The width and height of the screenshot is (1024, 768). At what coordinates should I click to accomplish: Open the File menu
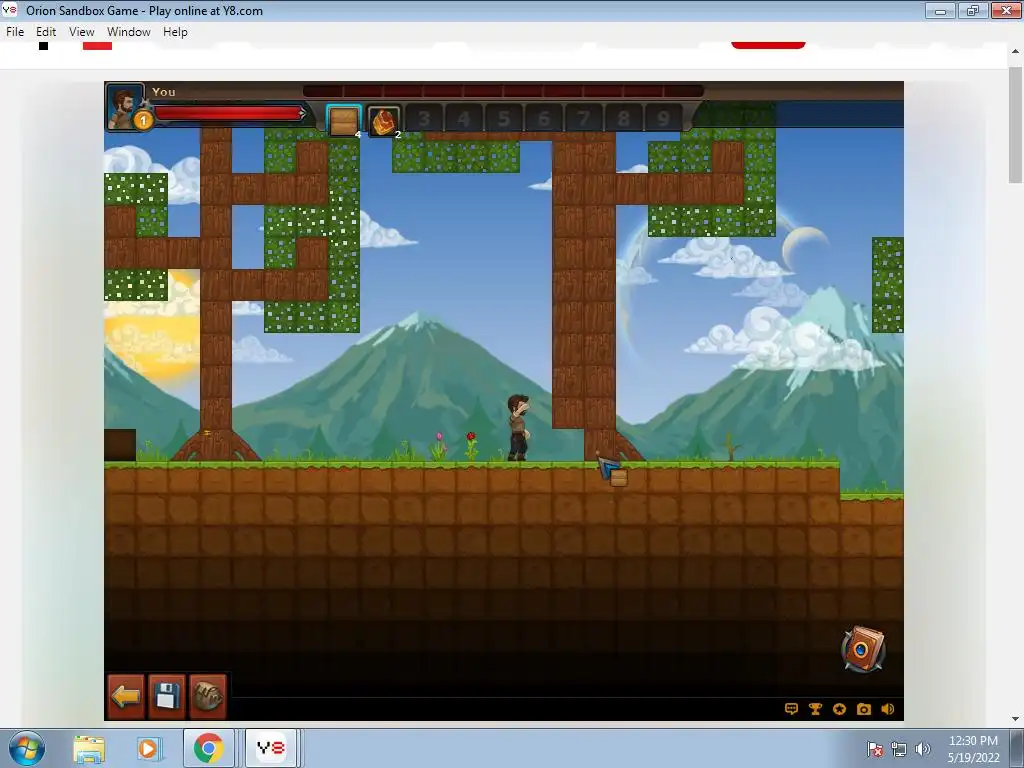(x=15, y=32)
